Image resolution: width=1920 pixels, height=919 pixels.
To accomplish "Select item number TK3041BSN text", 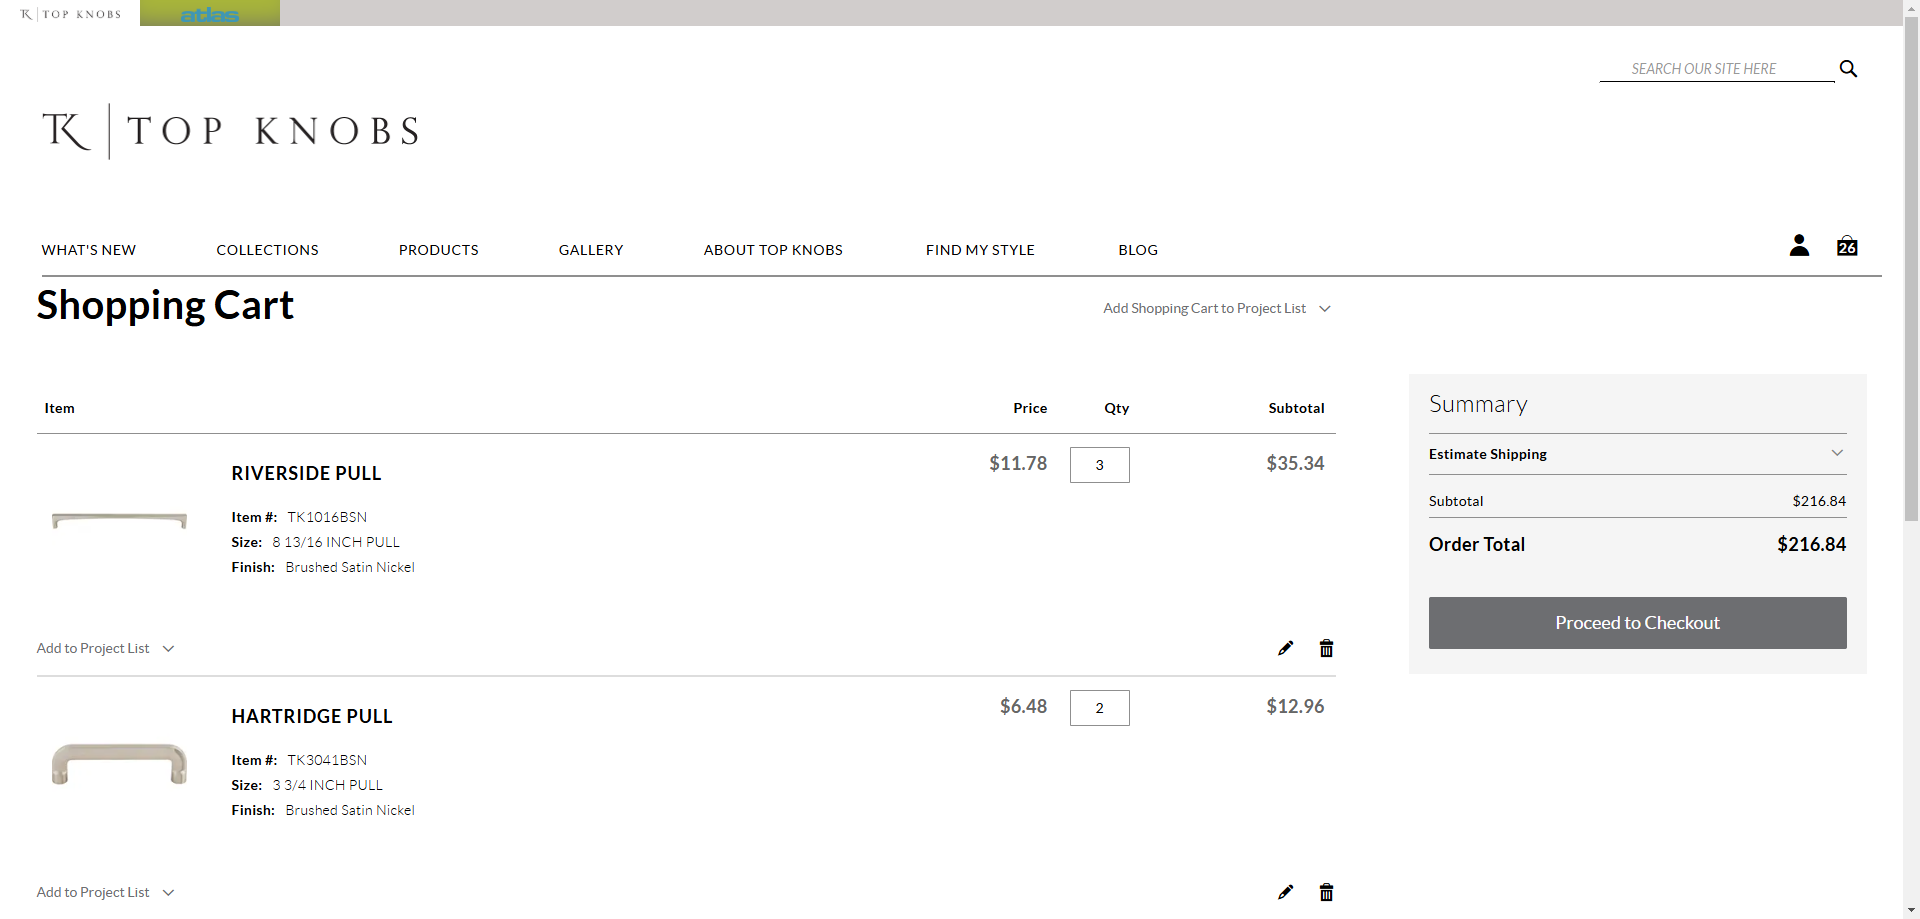I will [x=327, y=760].
